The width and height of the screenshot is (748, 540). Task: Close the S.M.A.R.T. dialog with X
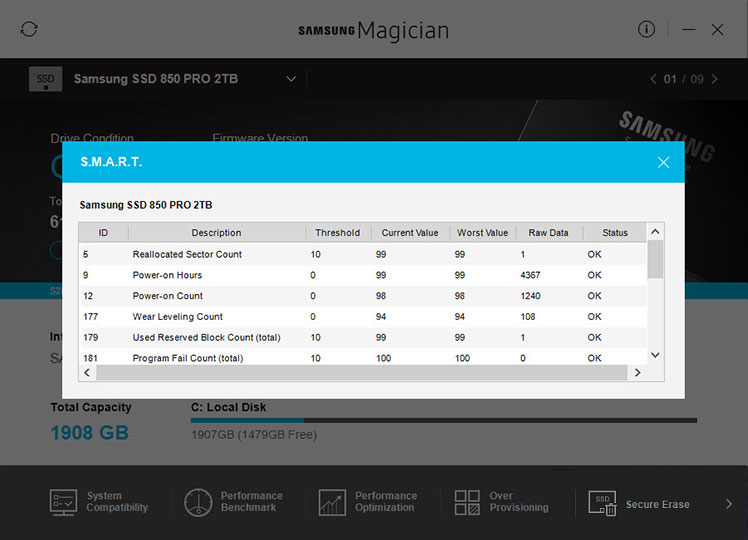pos(663,162)
